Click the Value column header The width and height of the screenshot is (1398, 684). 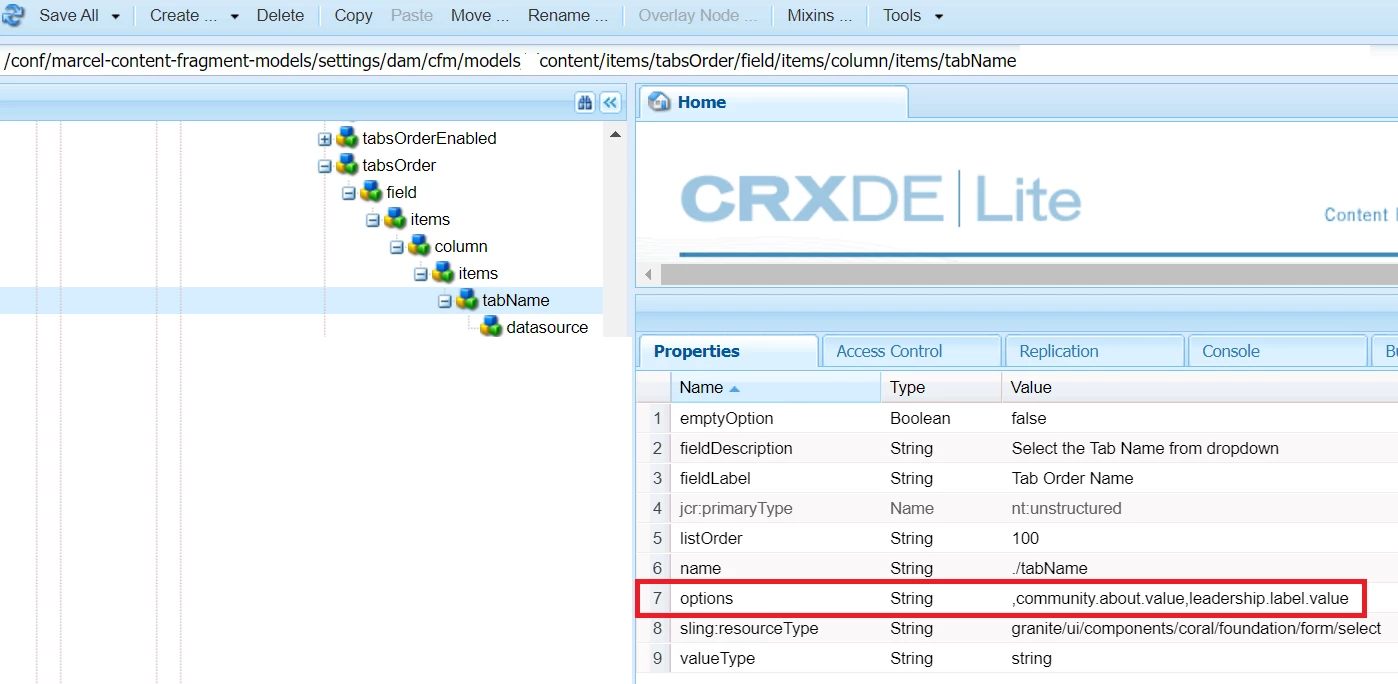[1200, 387]
